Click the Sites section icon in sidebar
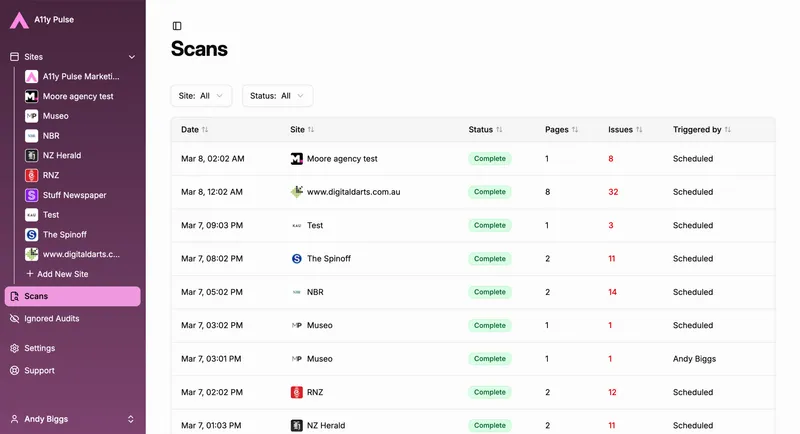Image resolution: width=800 pixels, height=434 pixels. 14,57
